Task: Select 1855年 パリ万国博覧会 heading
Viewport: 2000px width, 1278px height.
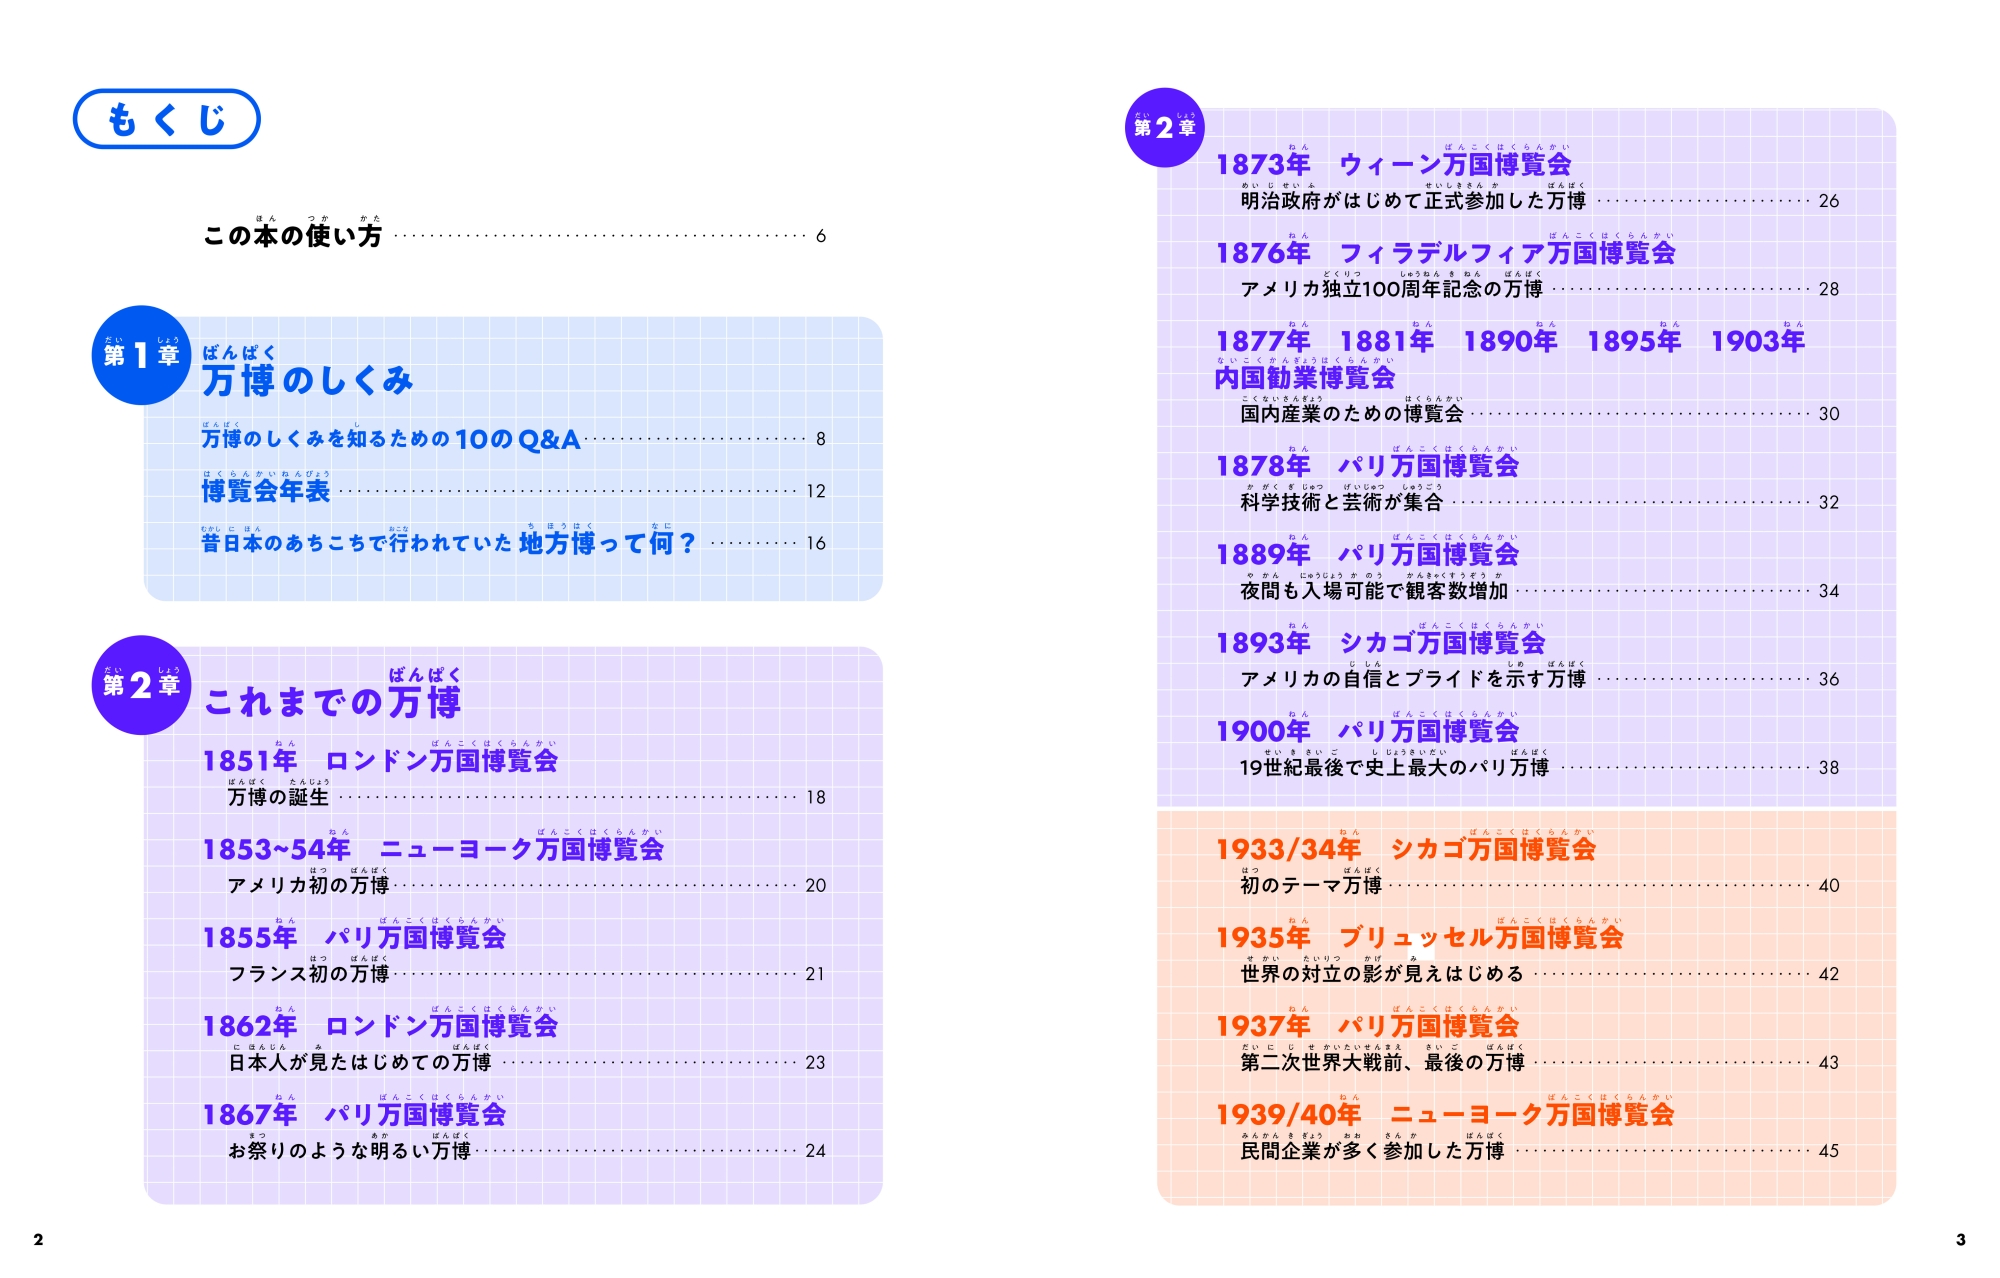Action: [354, 937]
